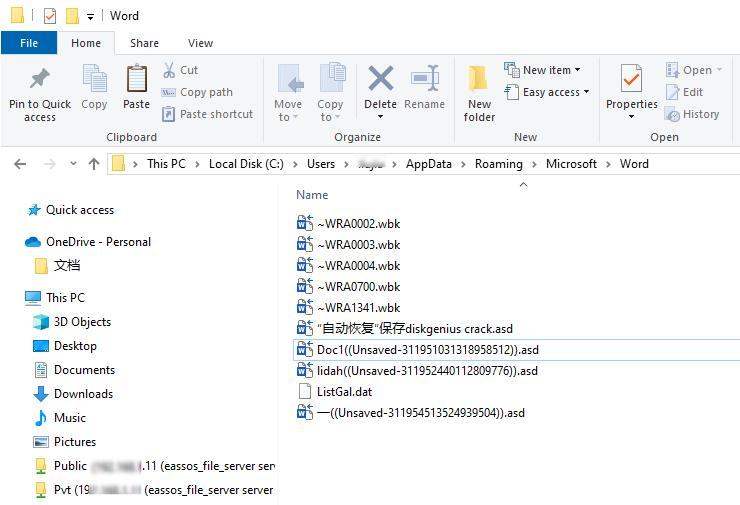The width and height of the screenshot is (740, 505).
Task: Click the Cut scissors command
Action: [x=181, y=70]
